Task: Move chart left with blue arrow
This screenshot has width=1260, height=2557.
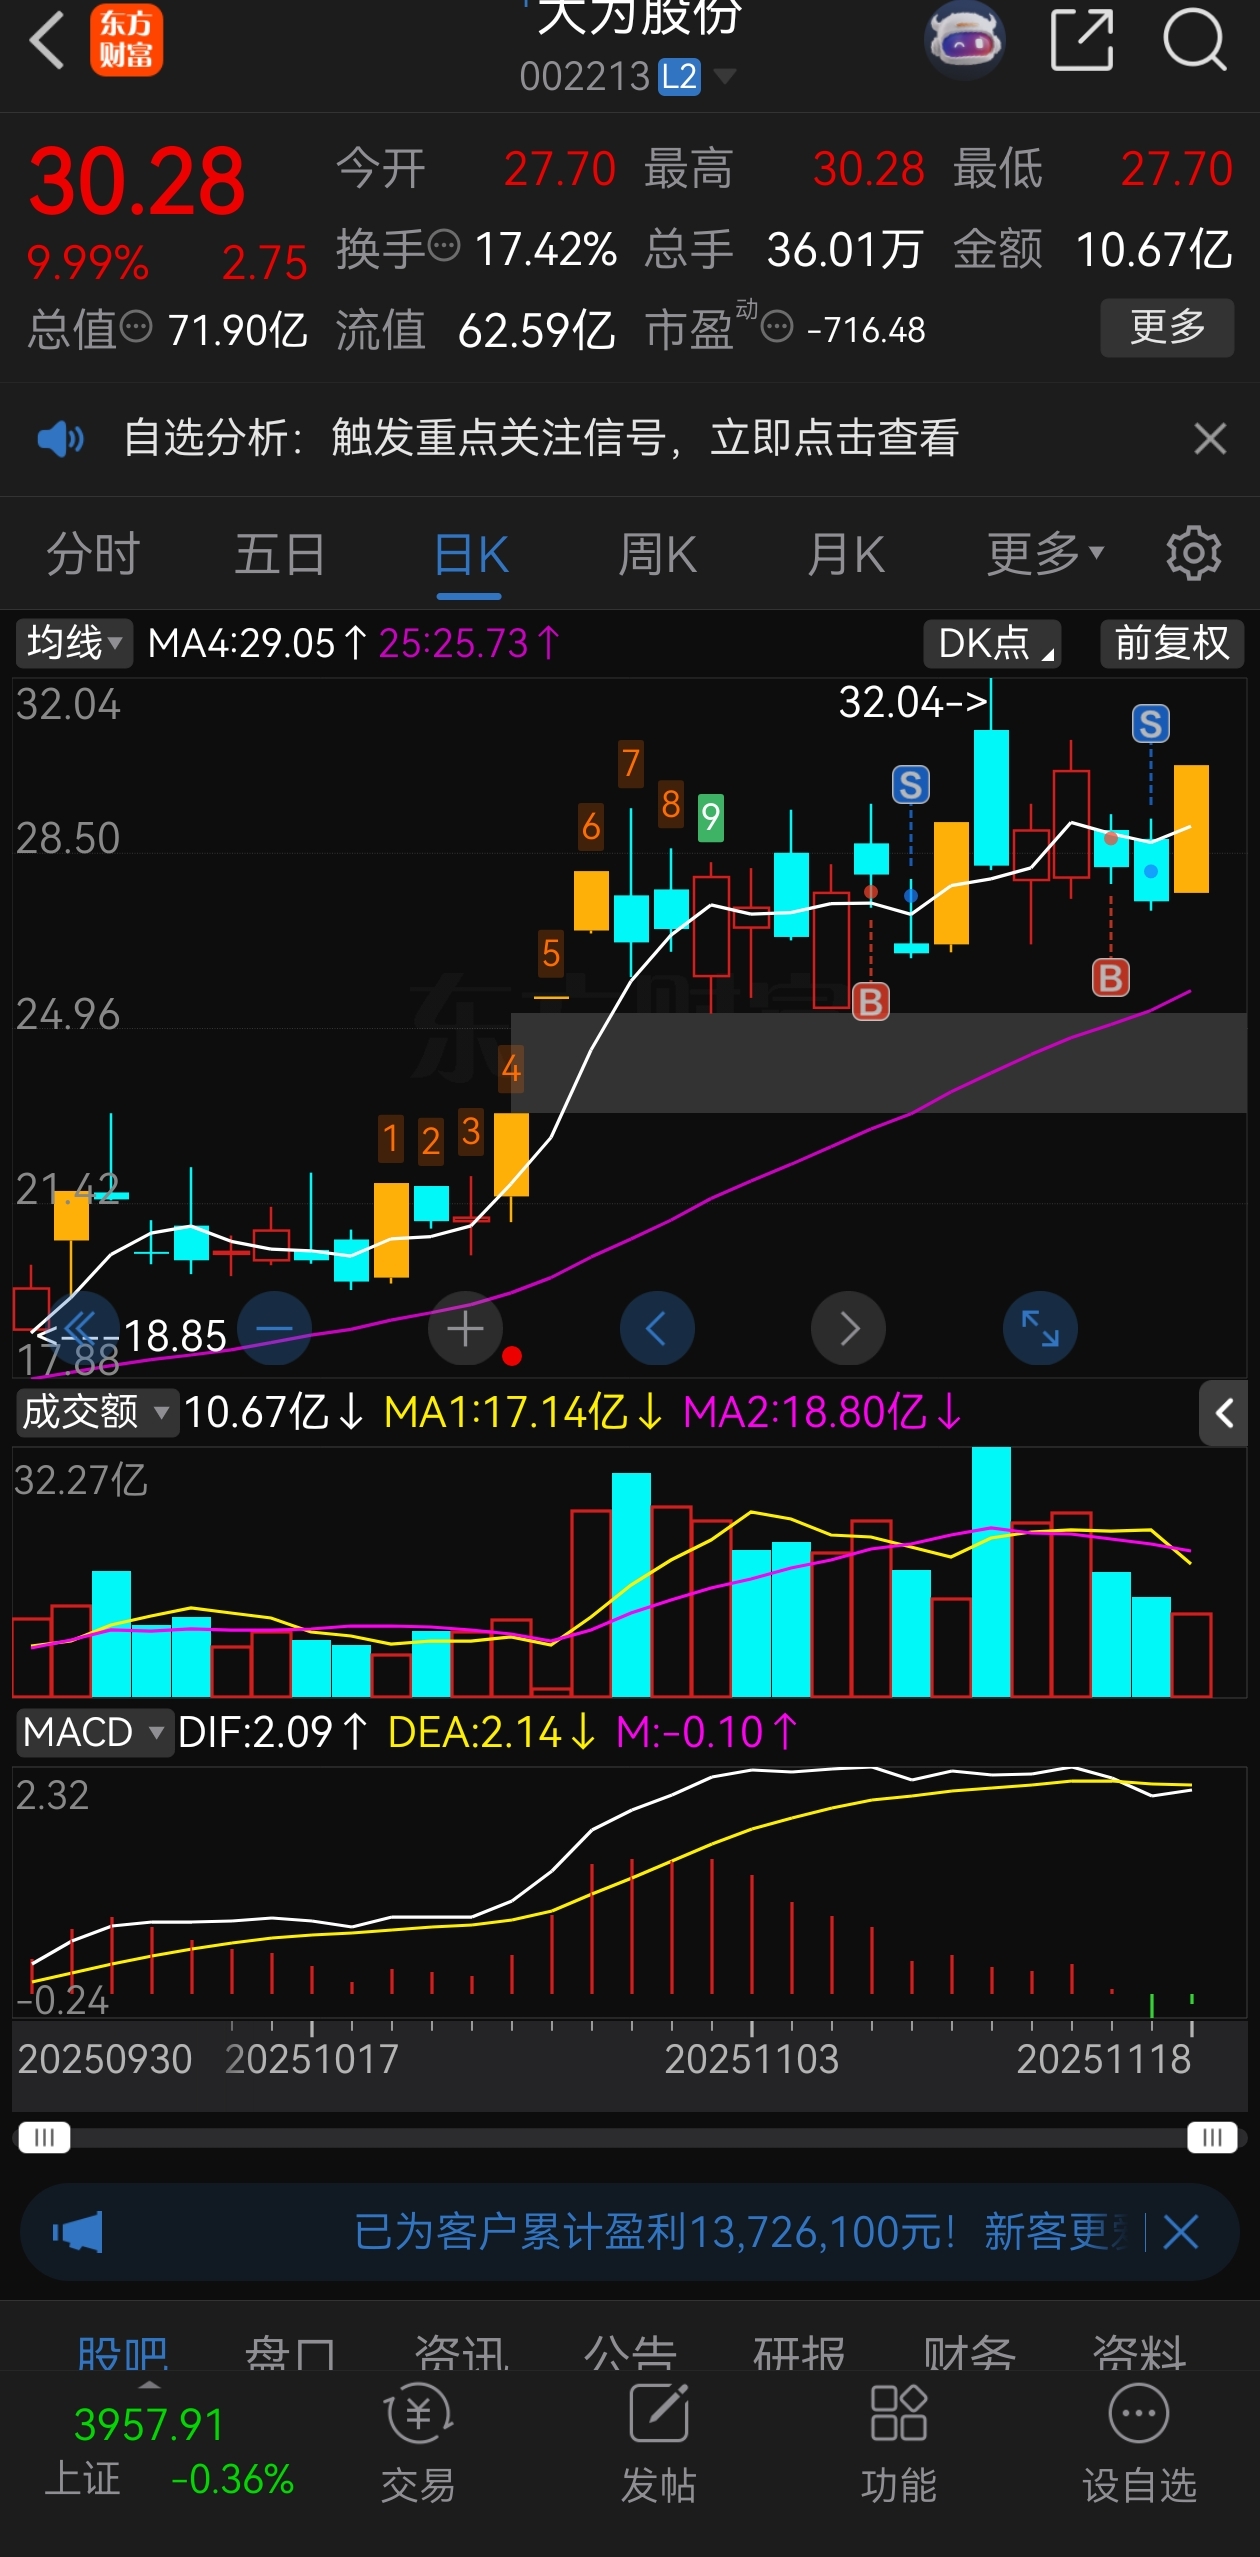Action: [657, 1329]
